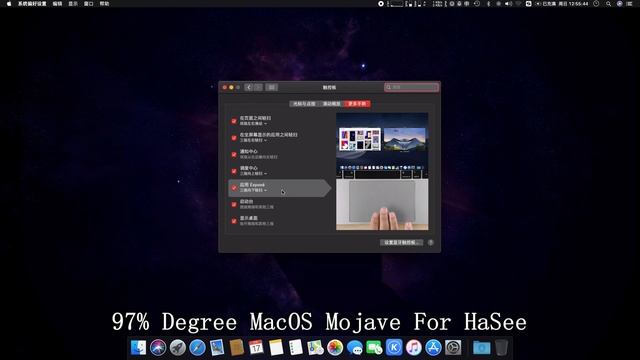Open the blue Downloads folder in Dock
Image resolution: width=640 pixels, height=360 pixels.
[481, 348]
